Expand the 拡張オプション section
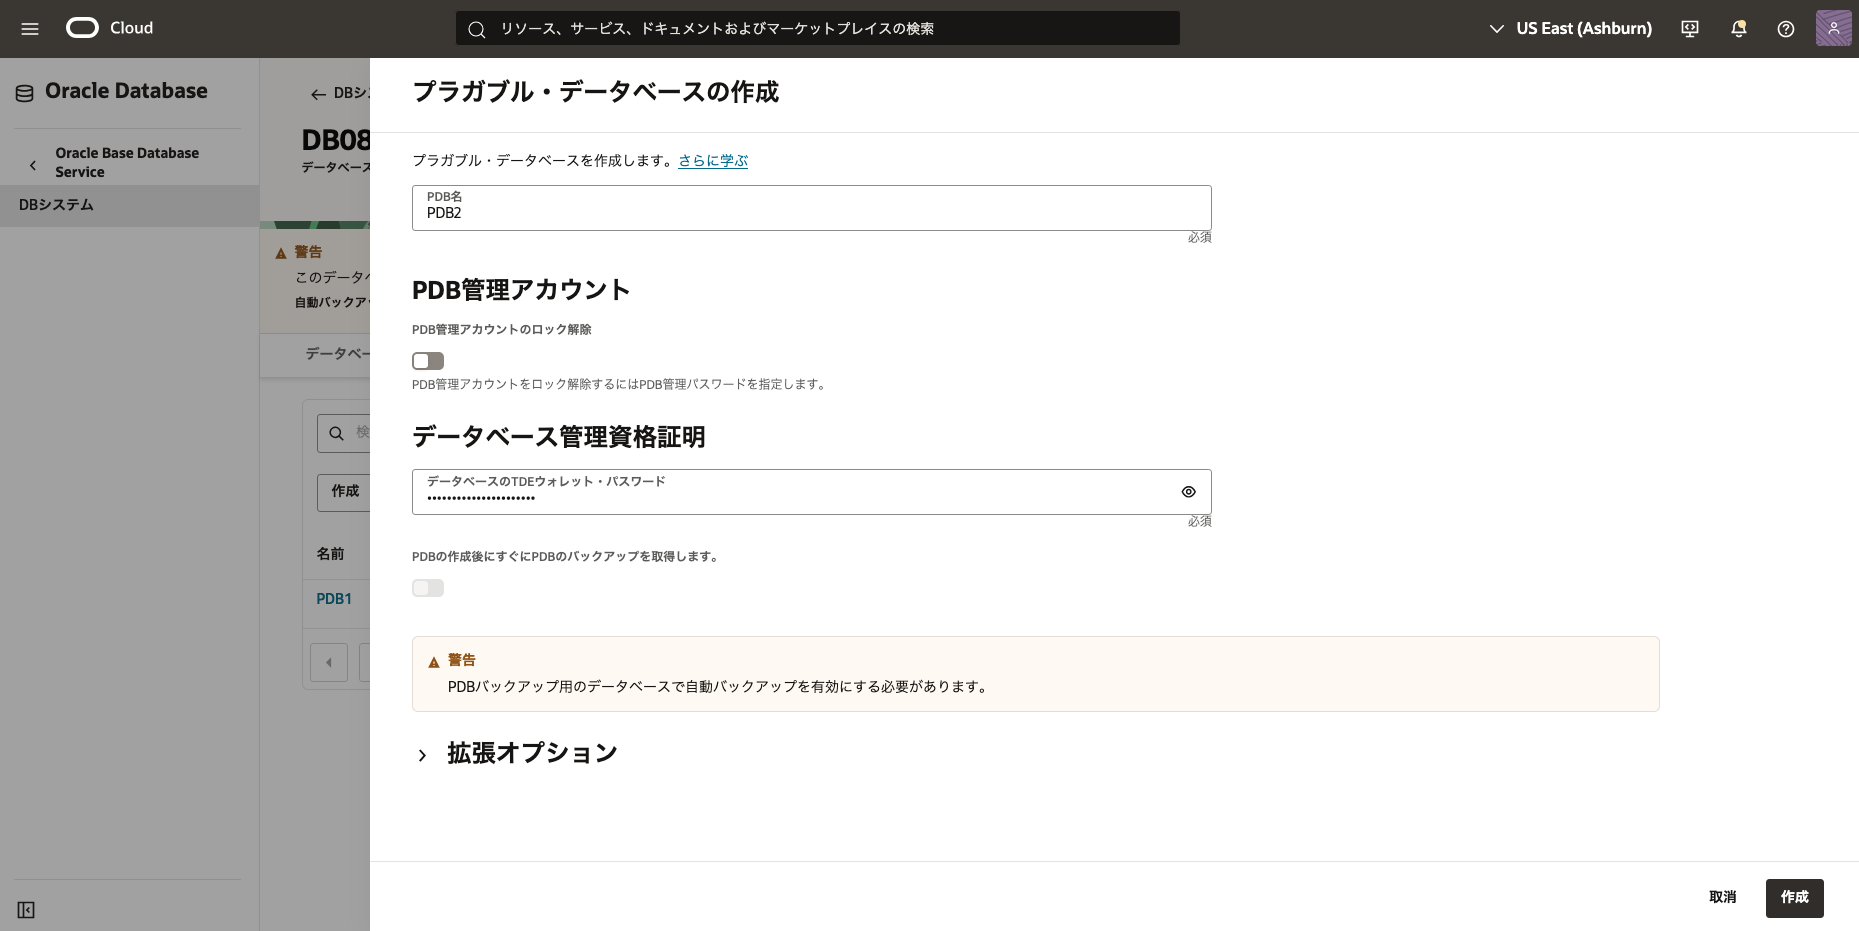Viewport: 1859px width, 931px height. (423, 755)
